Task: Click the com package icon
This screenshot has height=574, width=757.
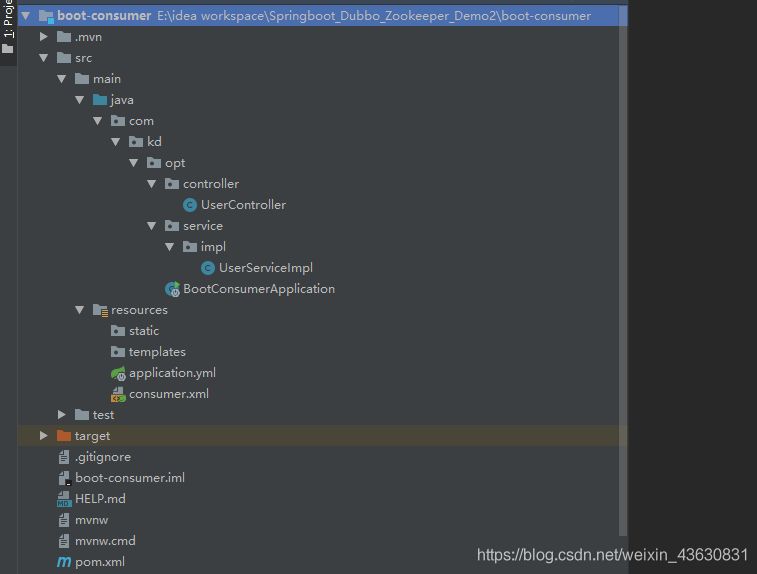Action: tap(118, 121)
